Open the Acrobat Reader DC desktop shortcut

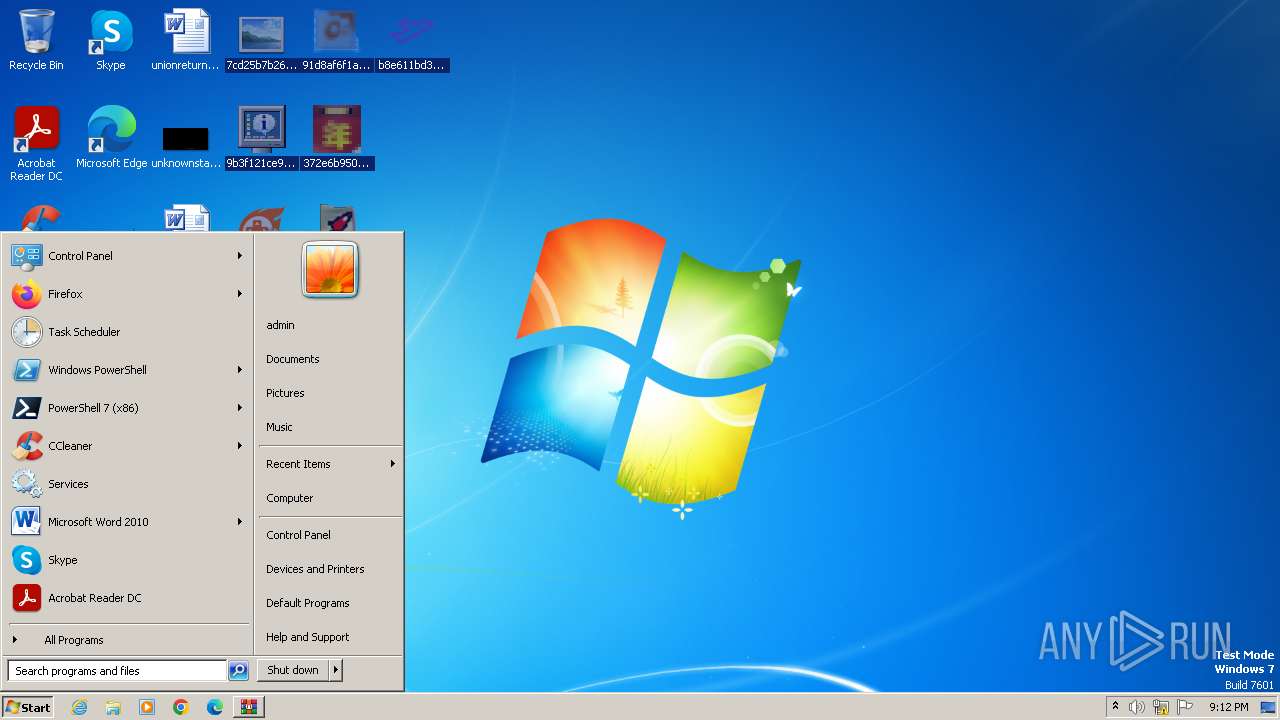click(x=37, y=143)
